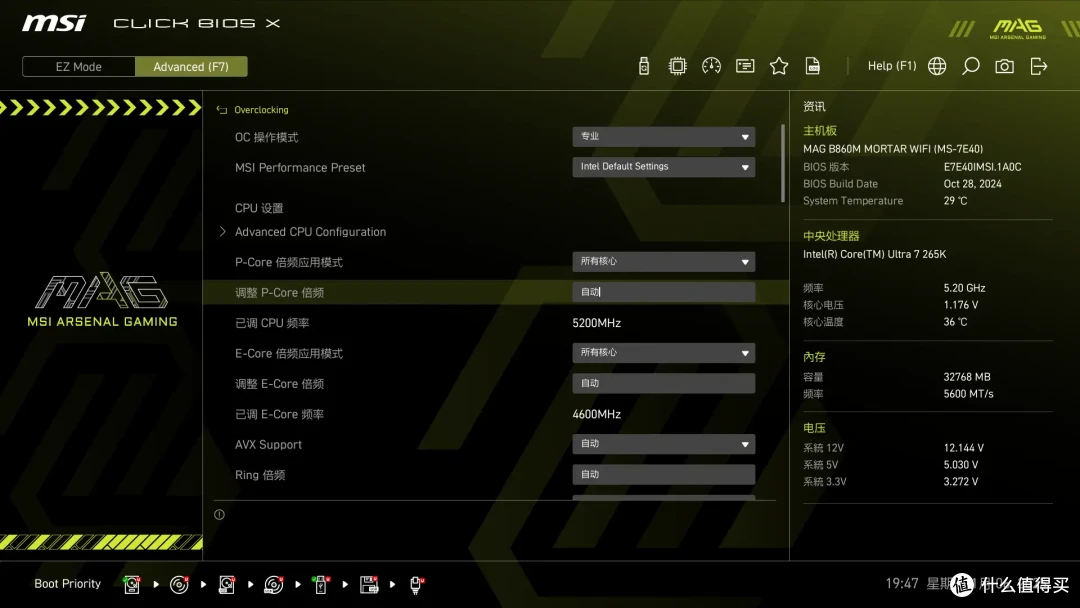Click the 19:47 clock in the footer

click(902, 584)
